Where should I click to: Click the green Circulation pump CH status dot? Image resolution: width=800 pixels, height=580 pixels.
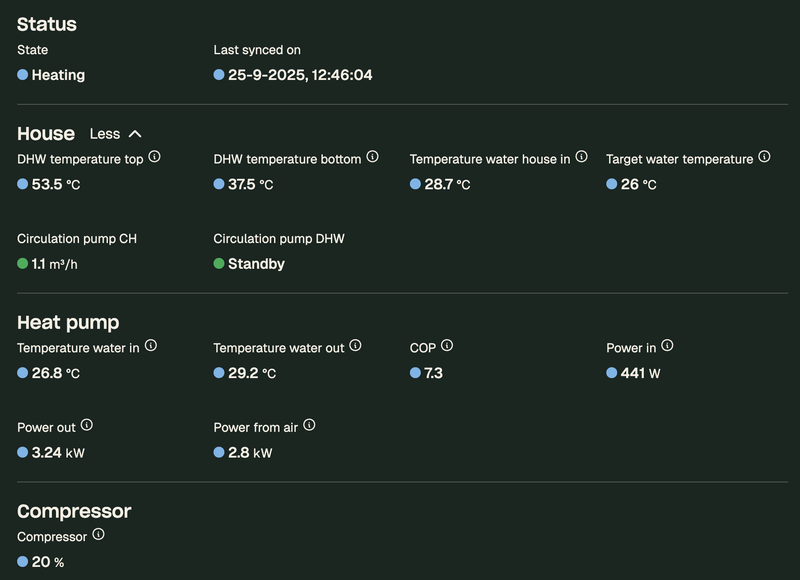click(23, 264)
